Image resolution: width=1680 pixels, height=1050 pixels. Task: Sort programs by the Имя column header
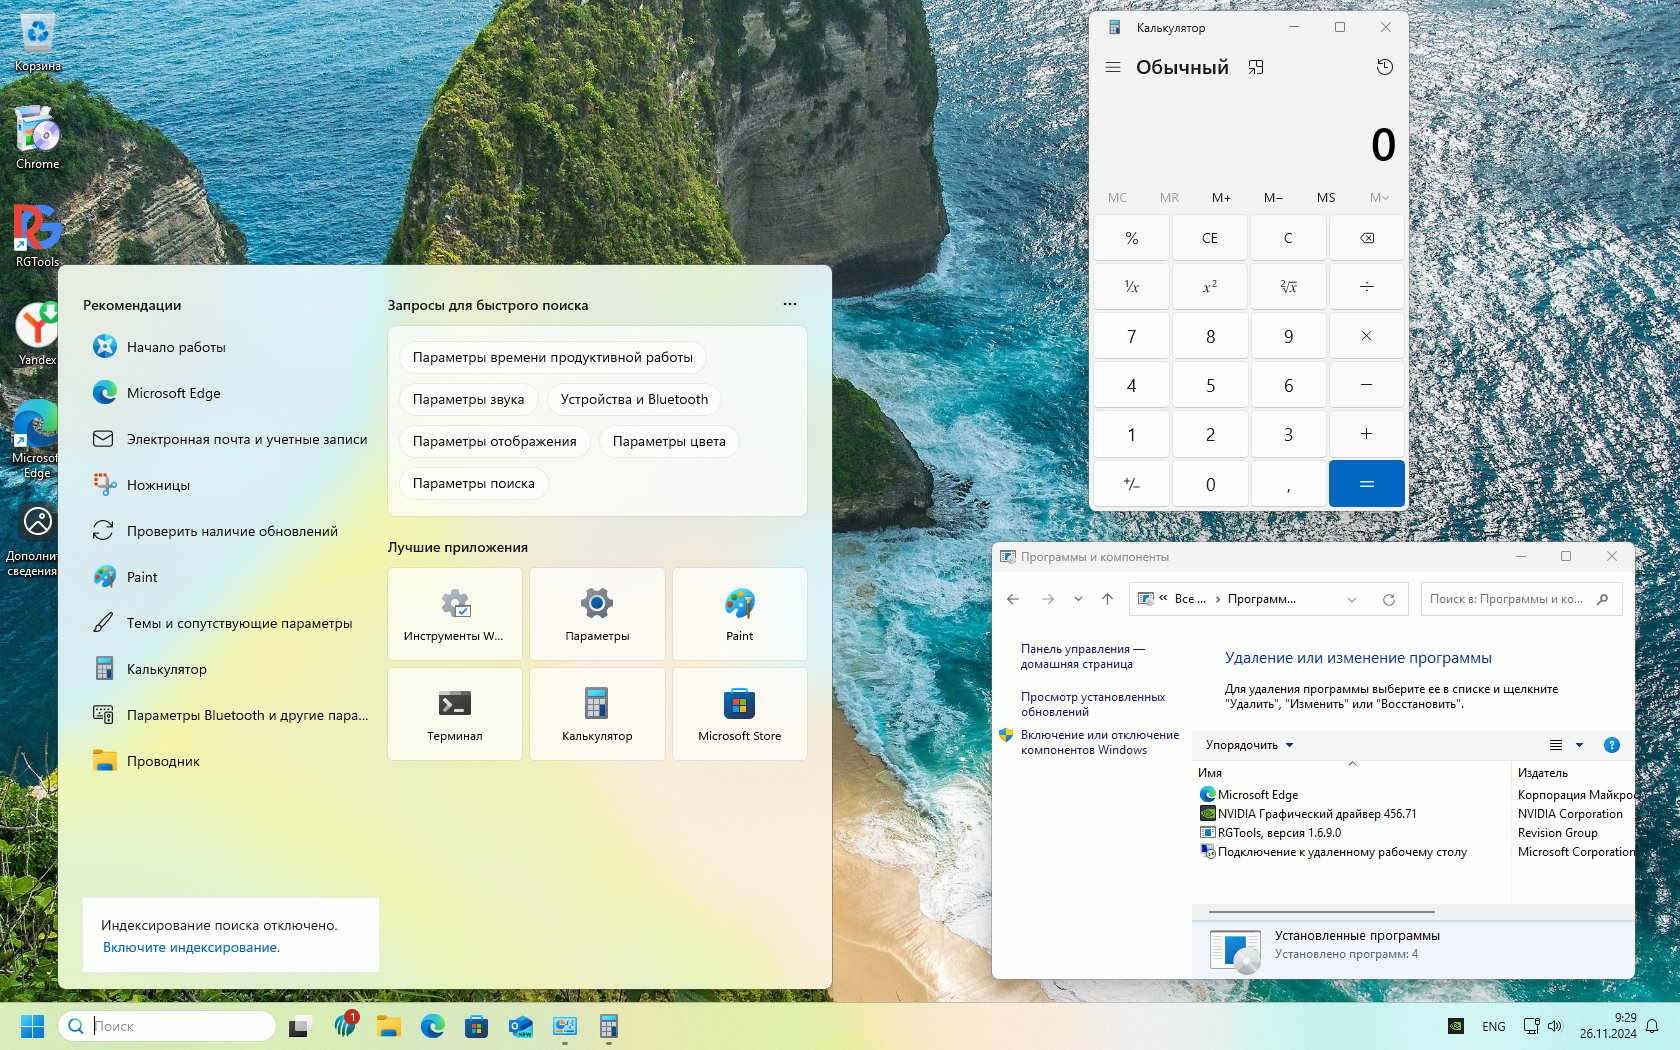(x=1351, y=773)
